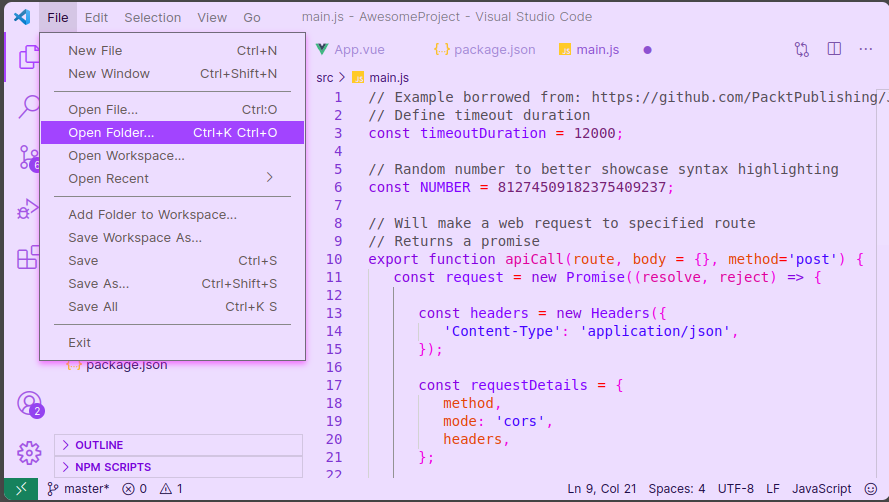
Task: Choose Save All from the File menu
Action: (172, 307)
